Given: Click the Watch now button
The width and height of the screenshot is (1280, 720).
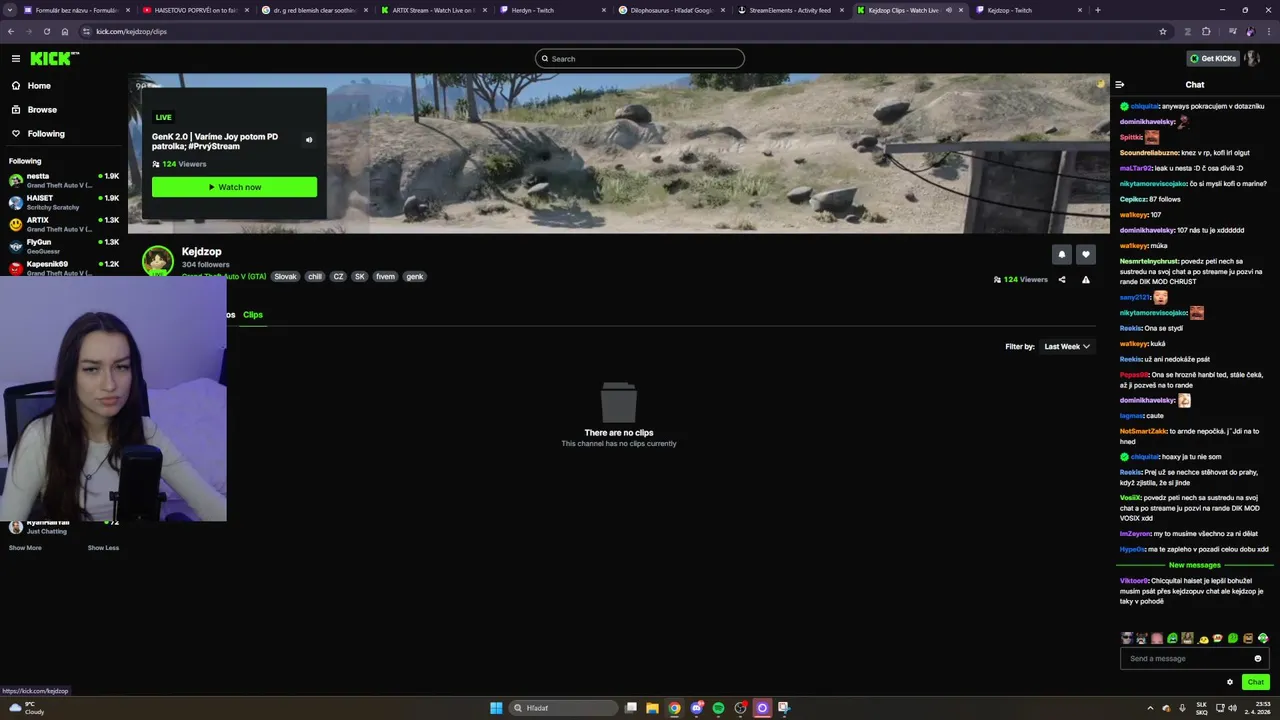Looking at the screenshot, I should tap(234, 187).
